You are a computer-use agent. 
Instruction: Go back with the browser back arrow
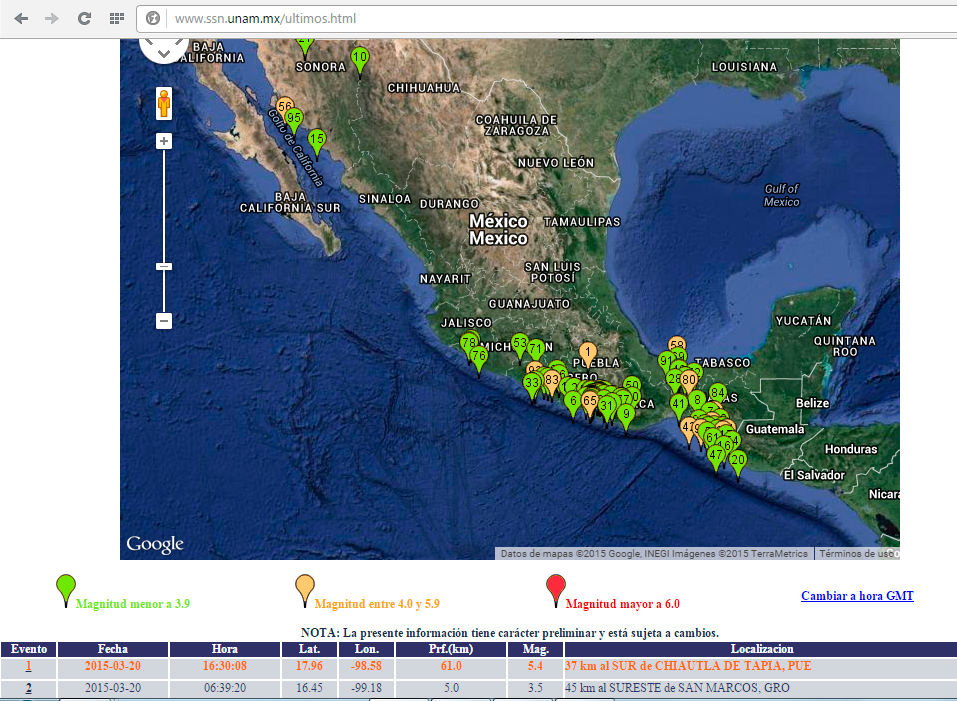click(x=21, y=18)
